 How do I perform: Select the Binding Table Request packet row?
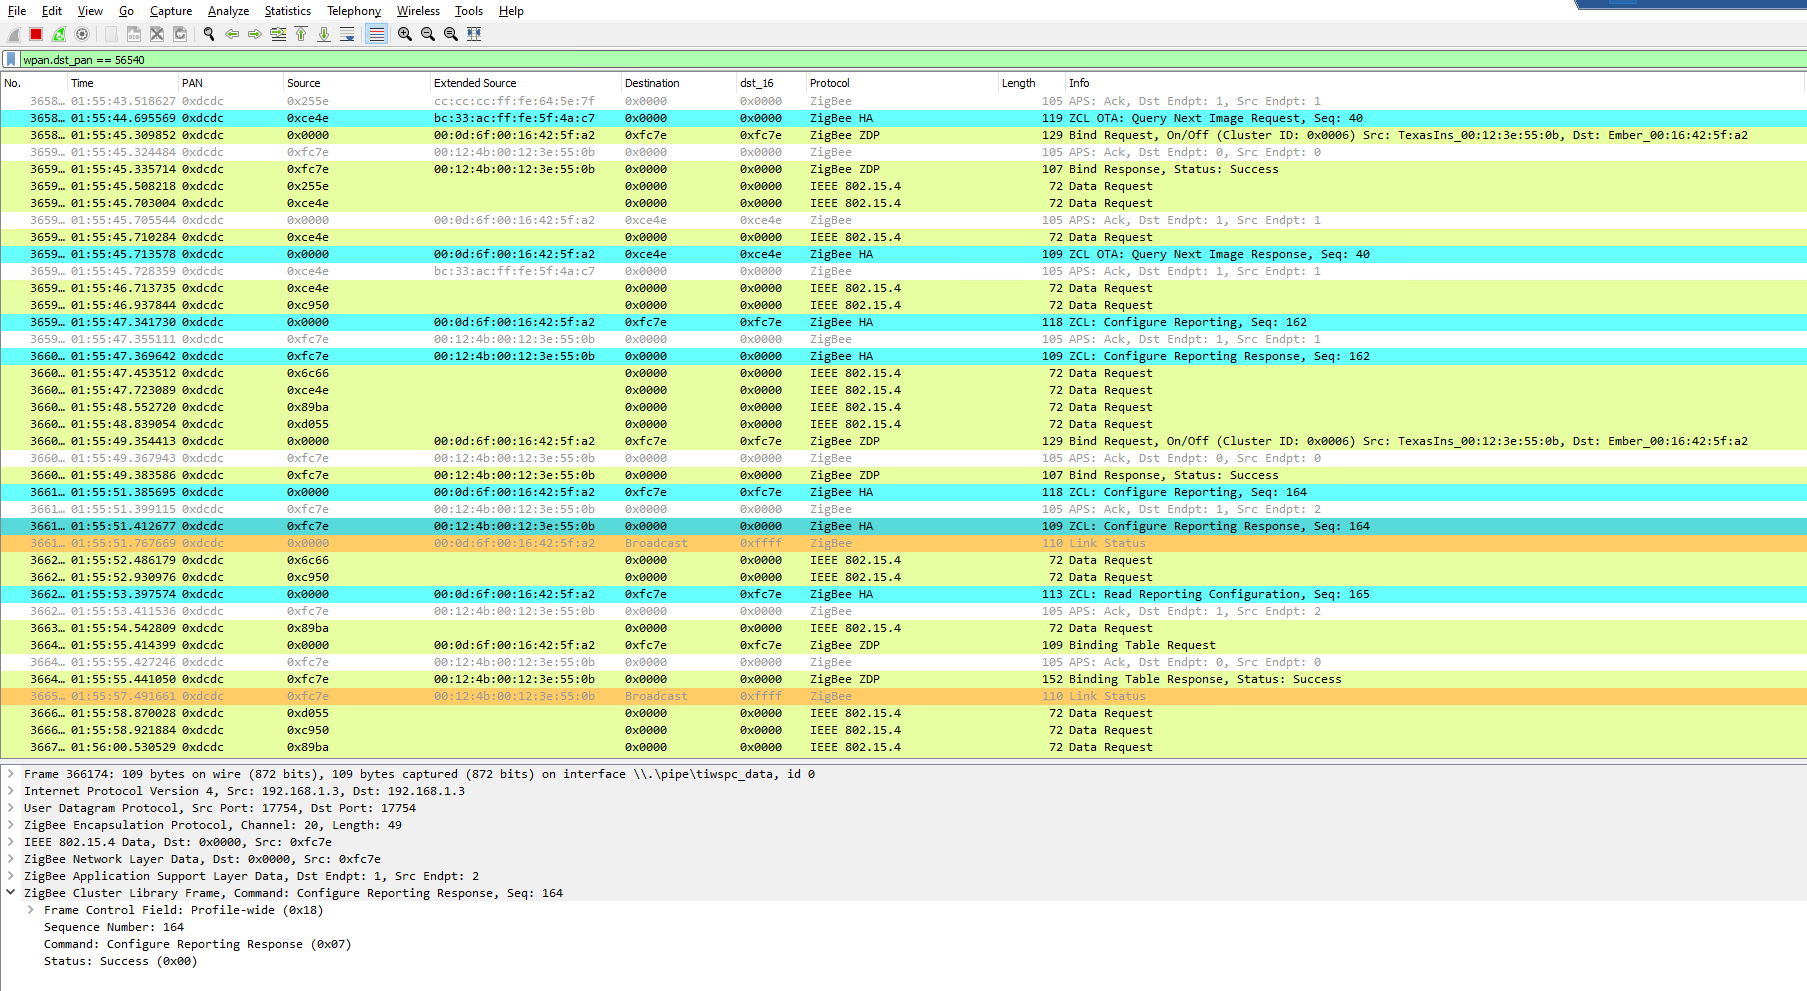600,644
